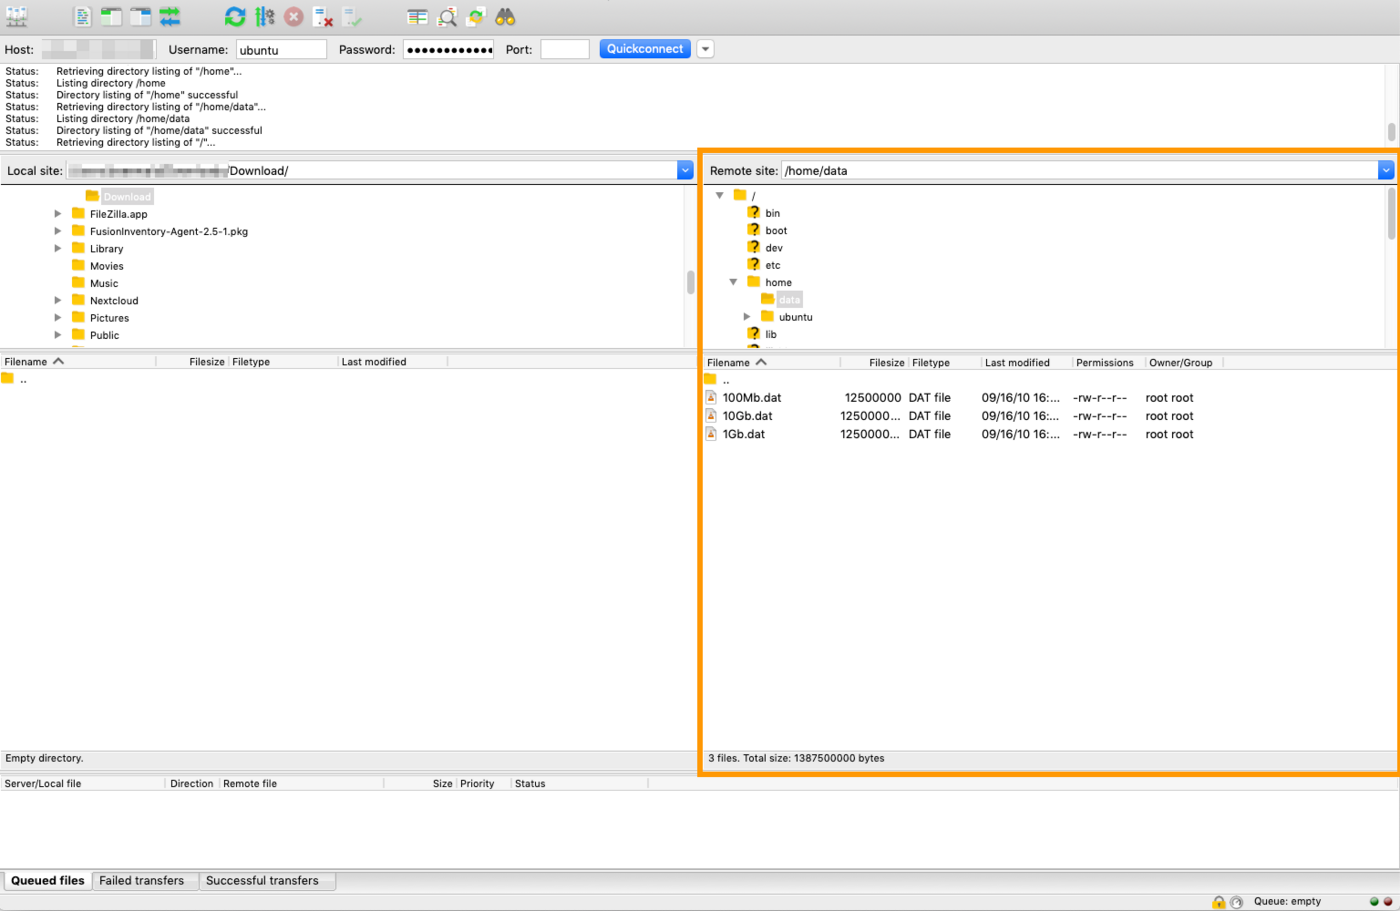Check the encryption lock icon
1400x911 pixels.
pos(1218,901)
